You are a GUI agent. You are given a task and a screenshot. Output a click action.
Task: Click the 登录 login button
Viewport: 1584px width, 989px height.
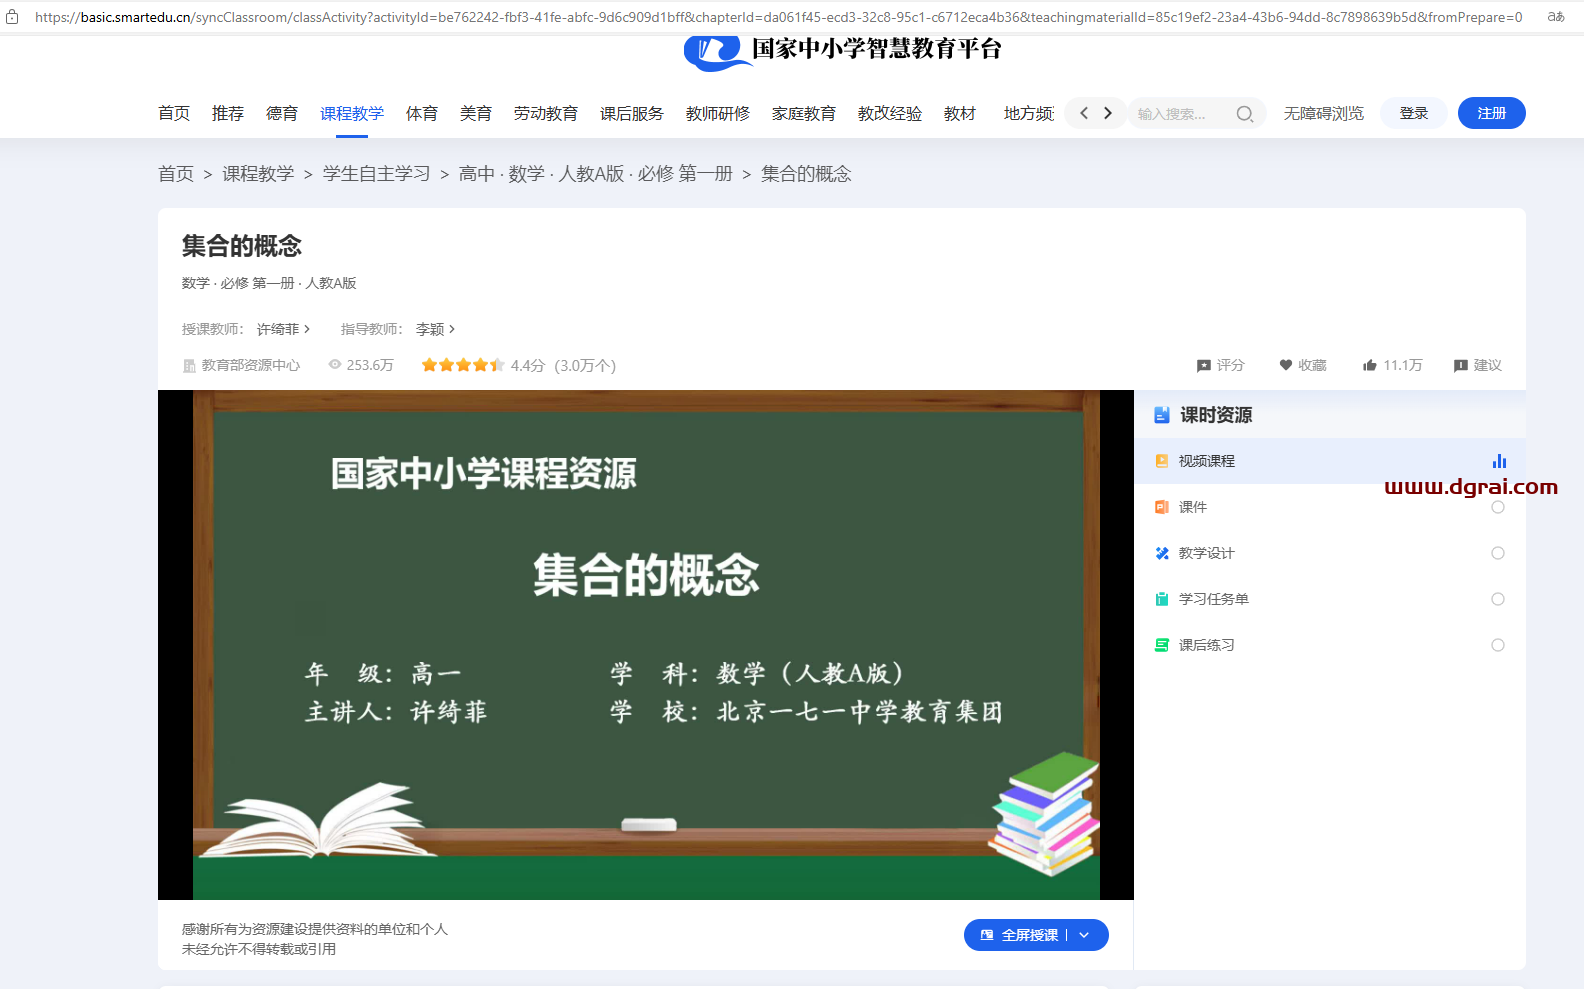tap(1414, 113)
